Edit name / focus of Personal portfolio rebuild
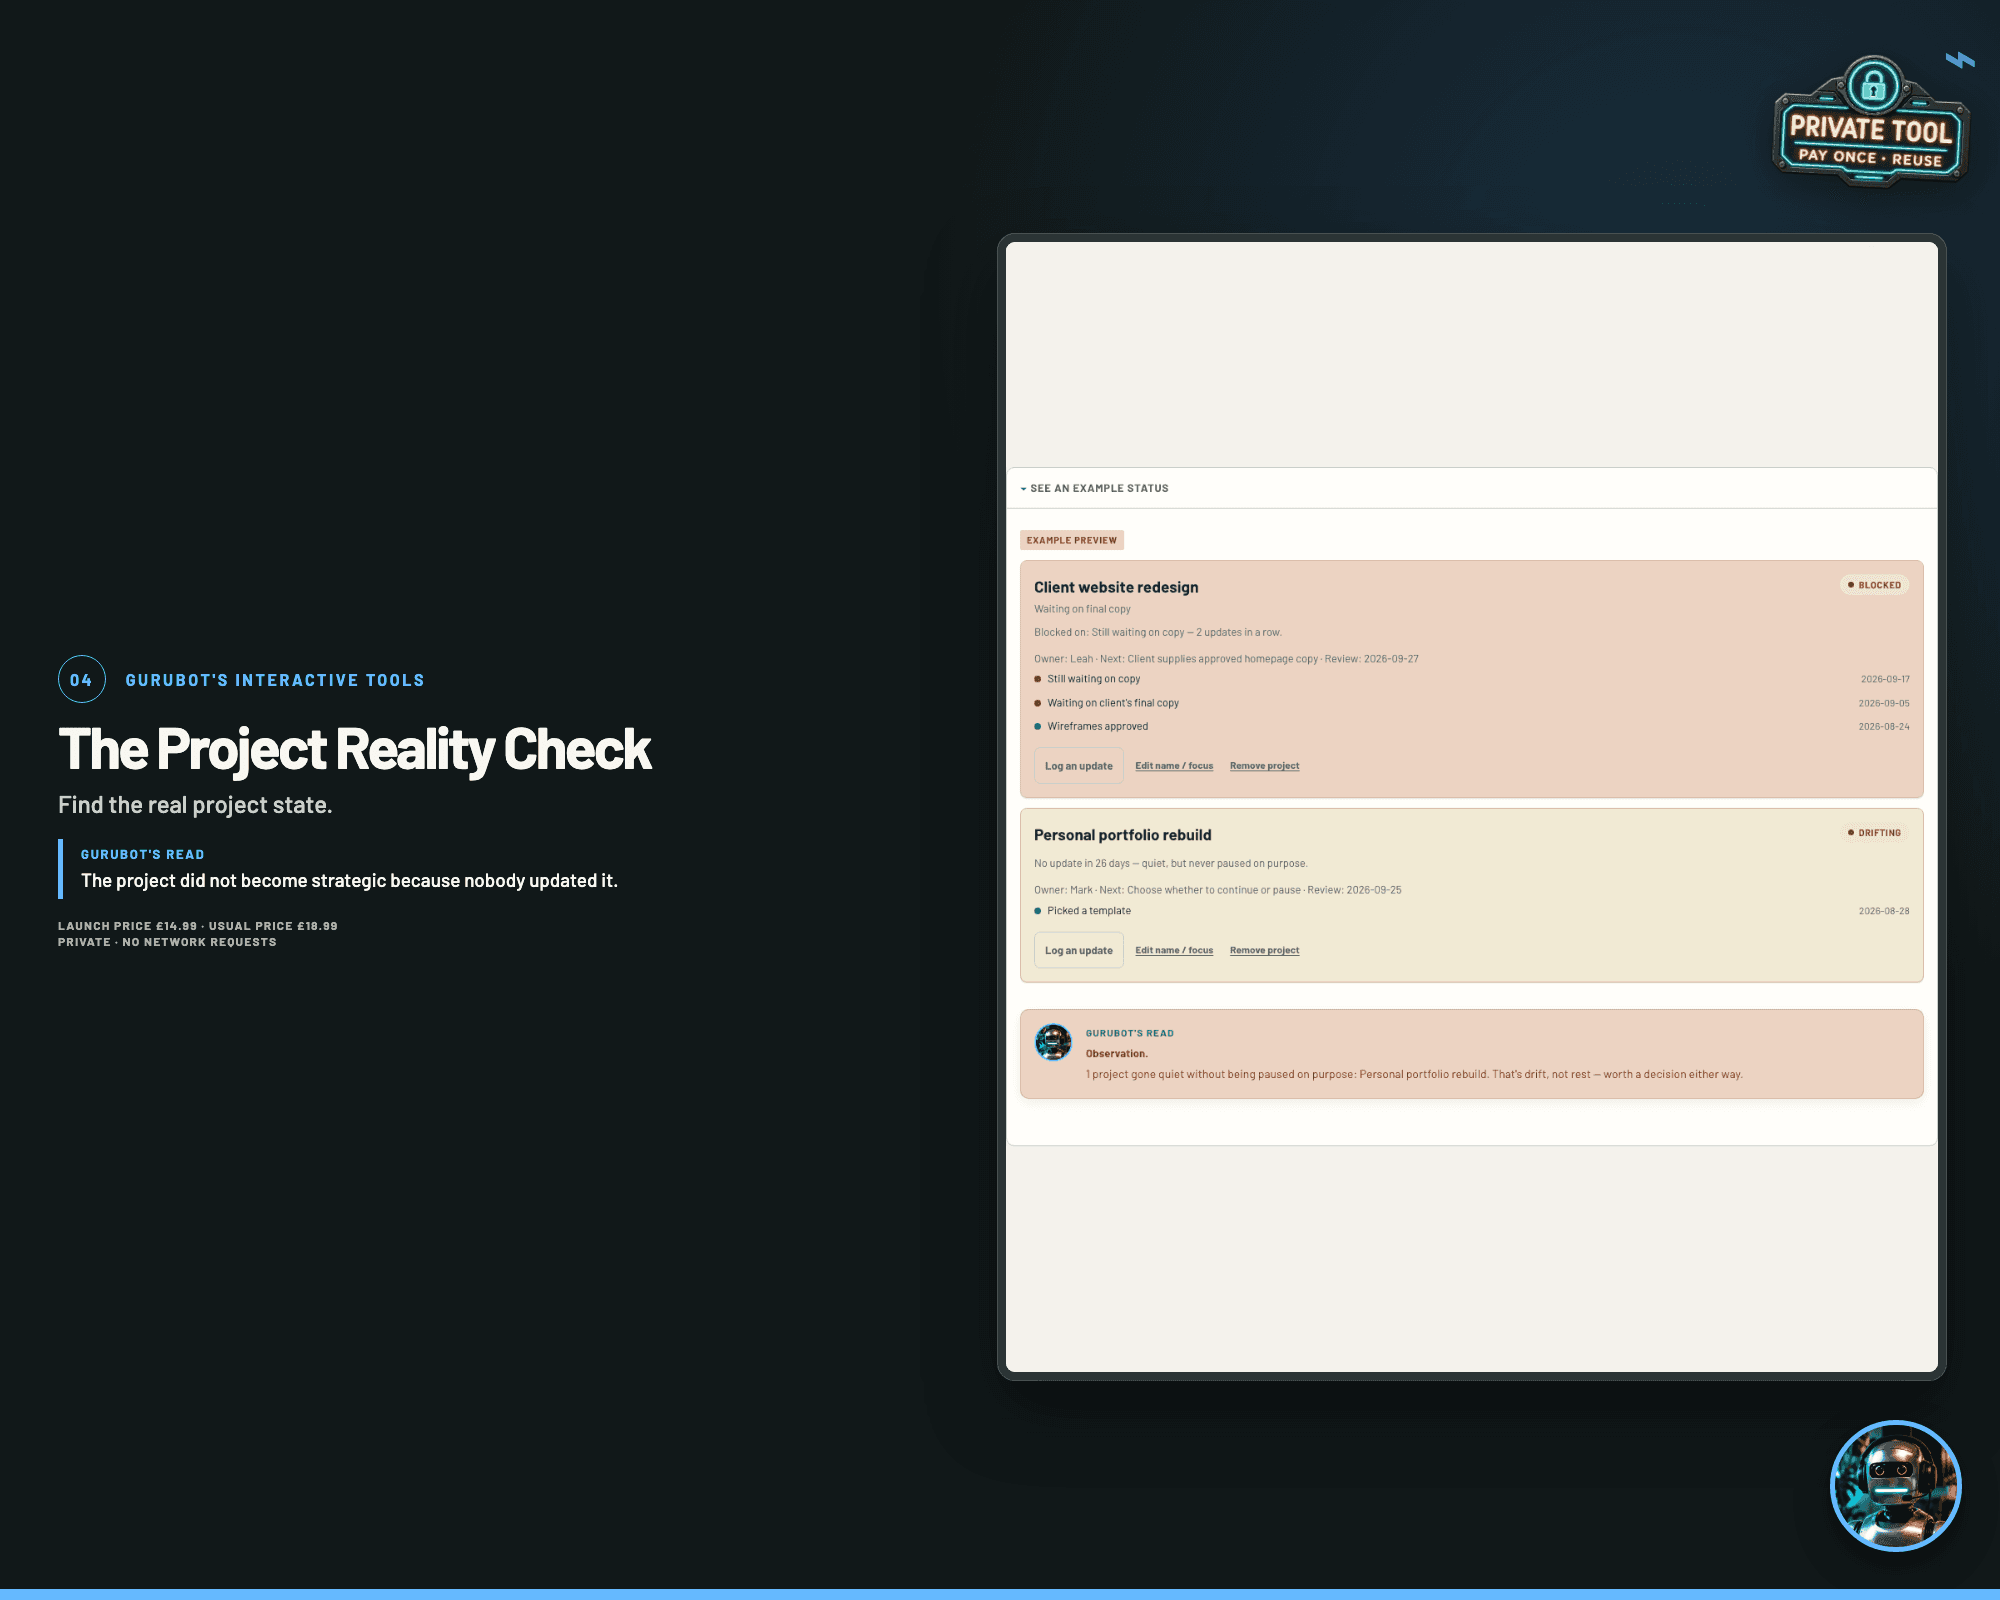Image resolution: width=2000 pixels, height=1600 pixels. [1174, 951]
